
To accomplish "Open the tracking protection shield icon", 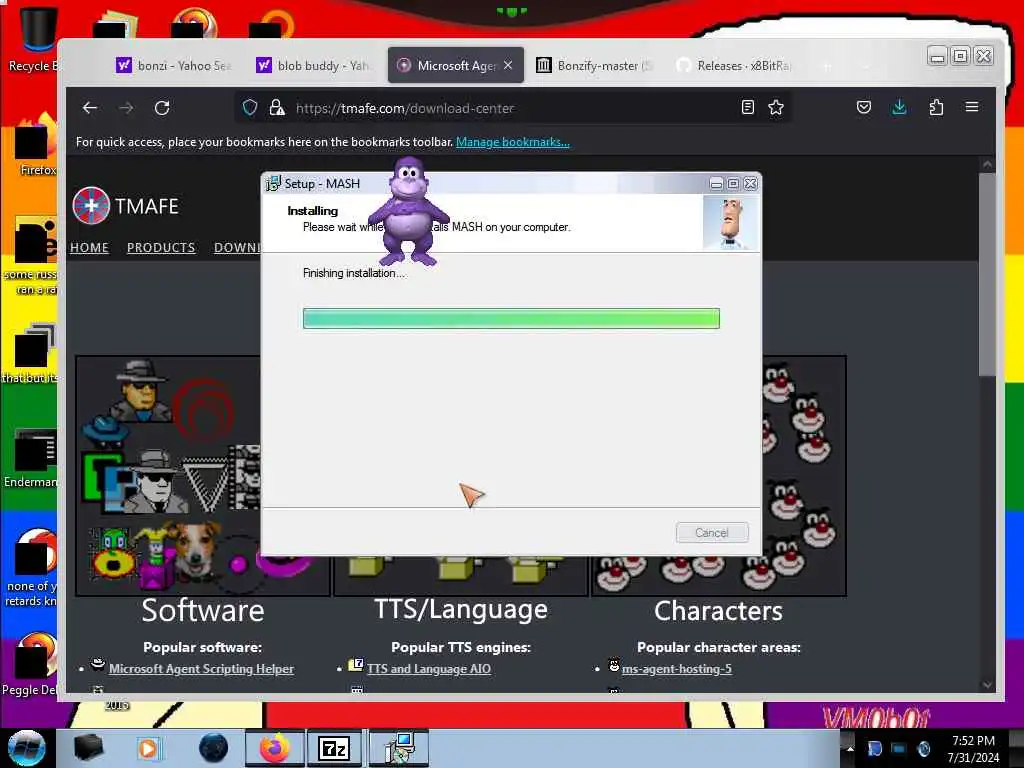I will click(x=250, y=108).
